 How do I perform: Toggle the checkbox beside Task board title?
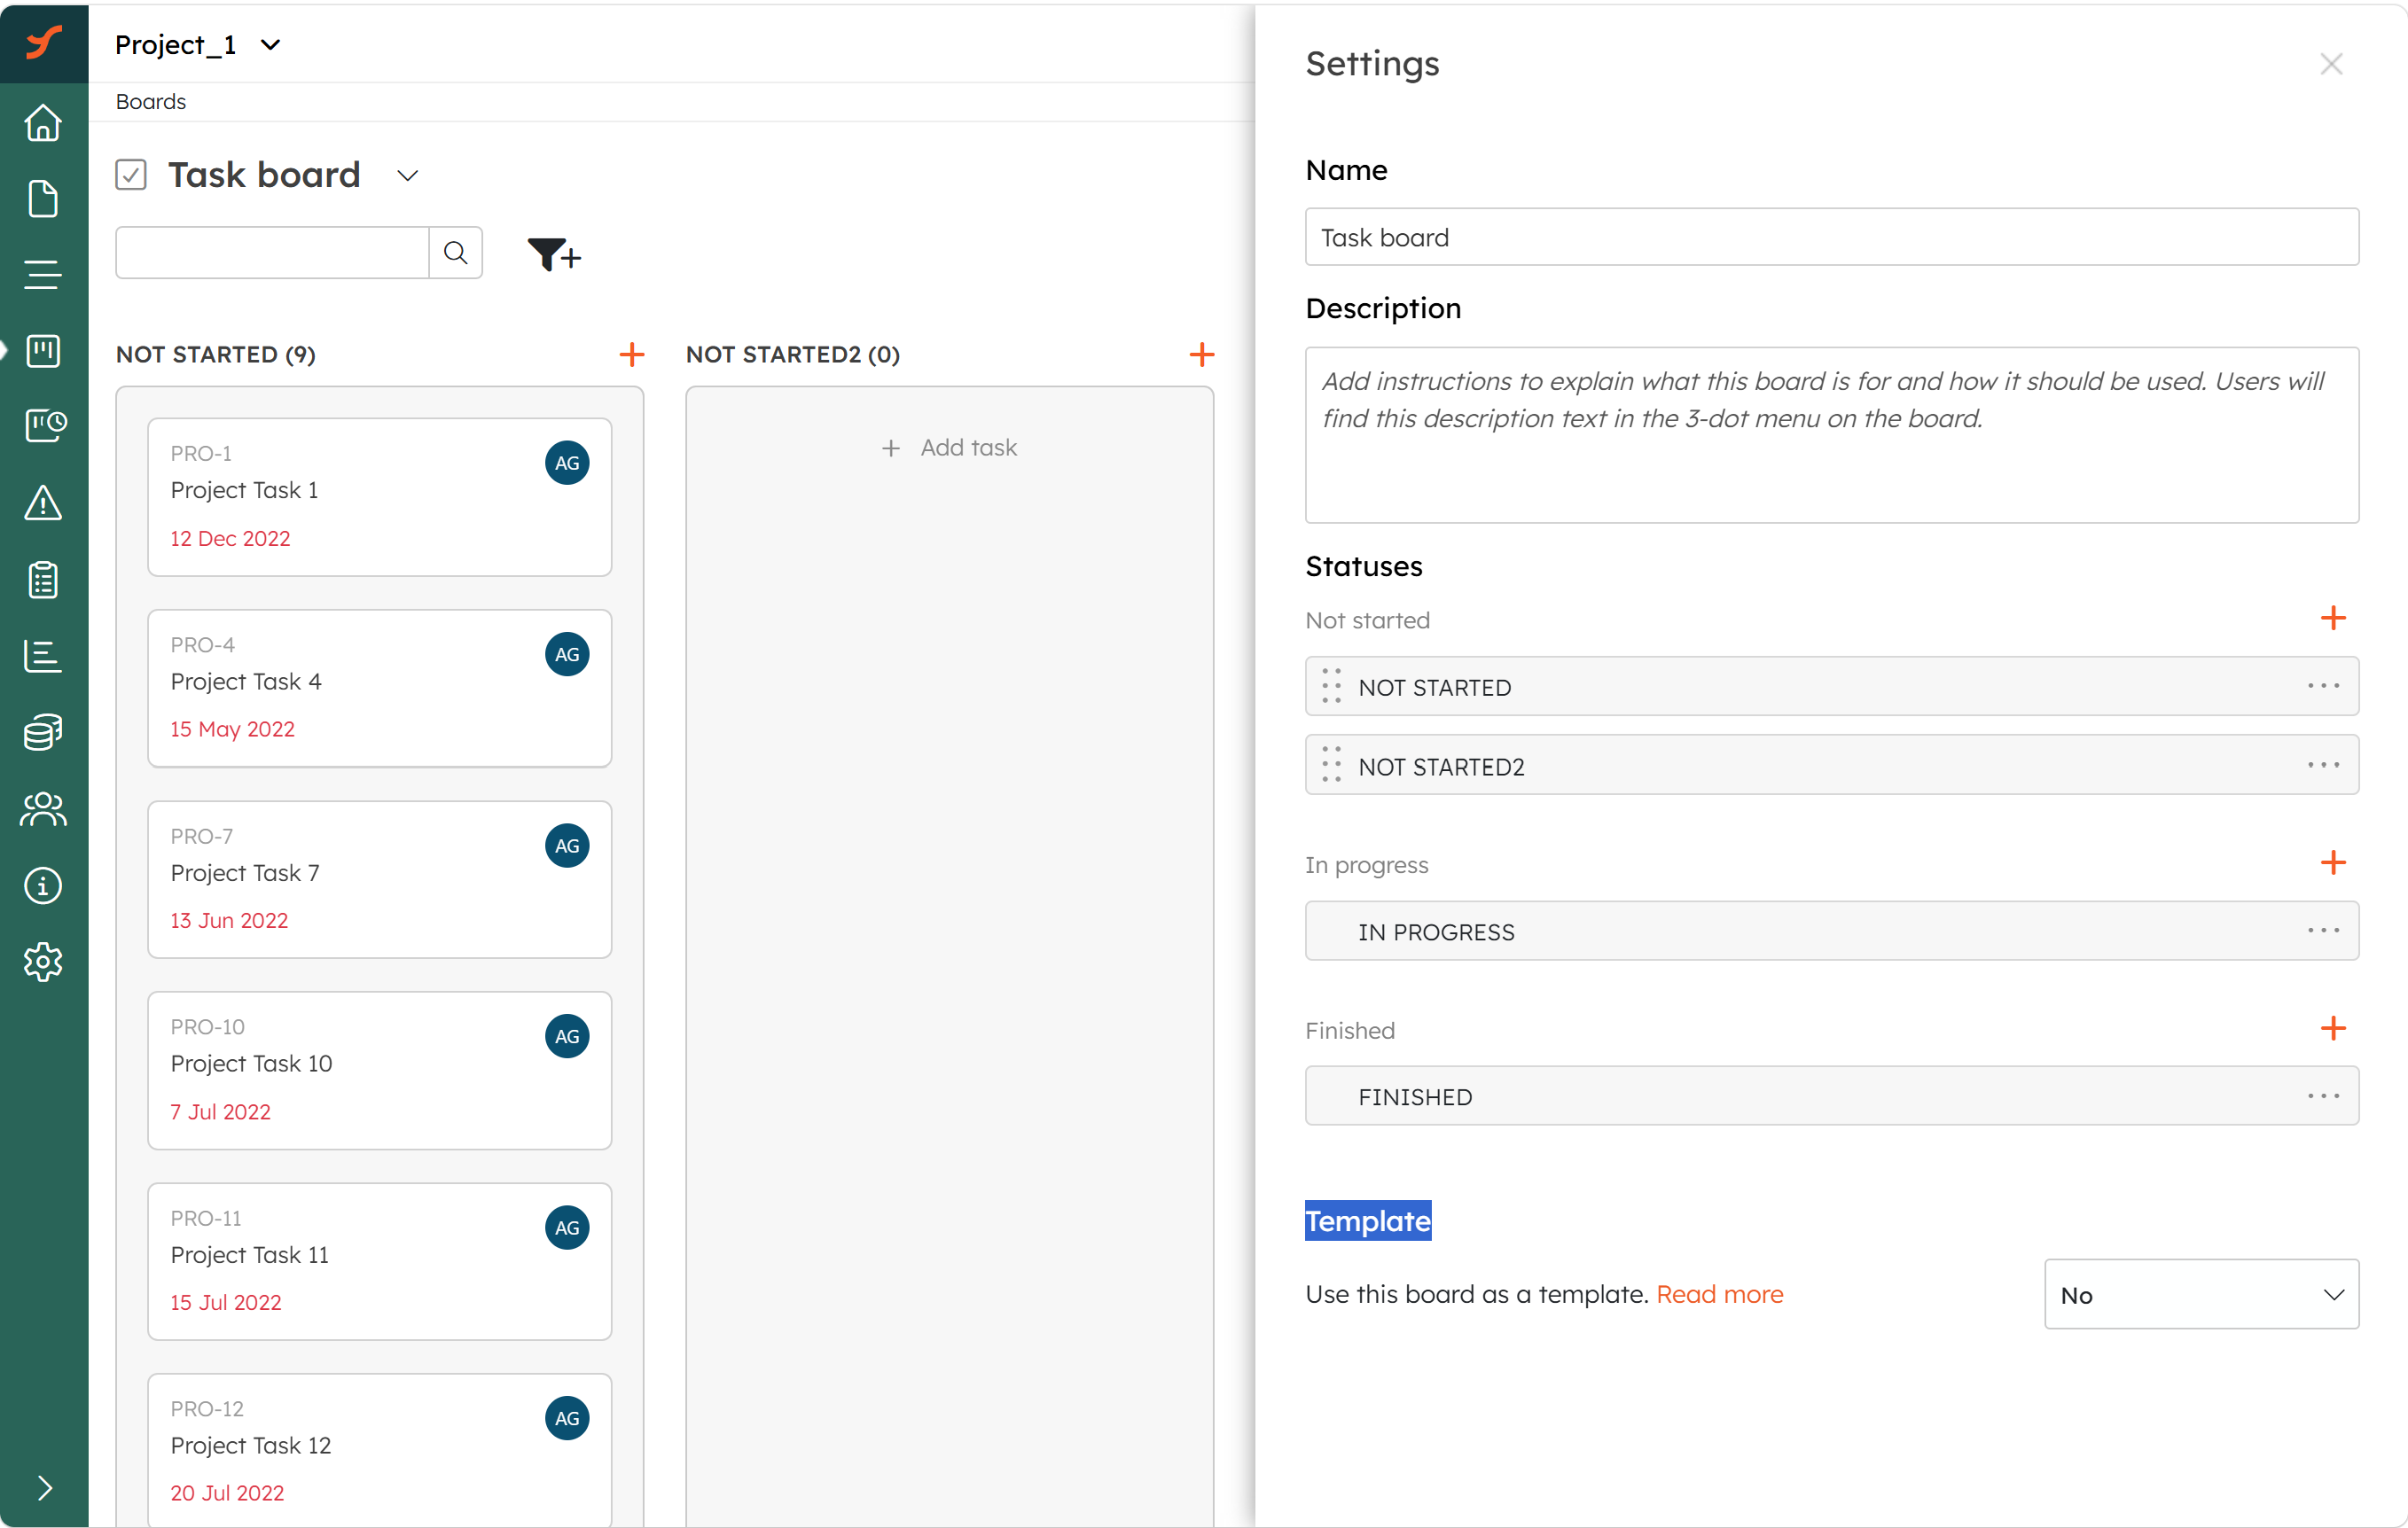coord(131,175)
